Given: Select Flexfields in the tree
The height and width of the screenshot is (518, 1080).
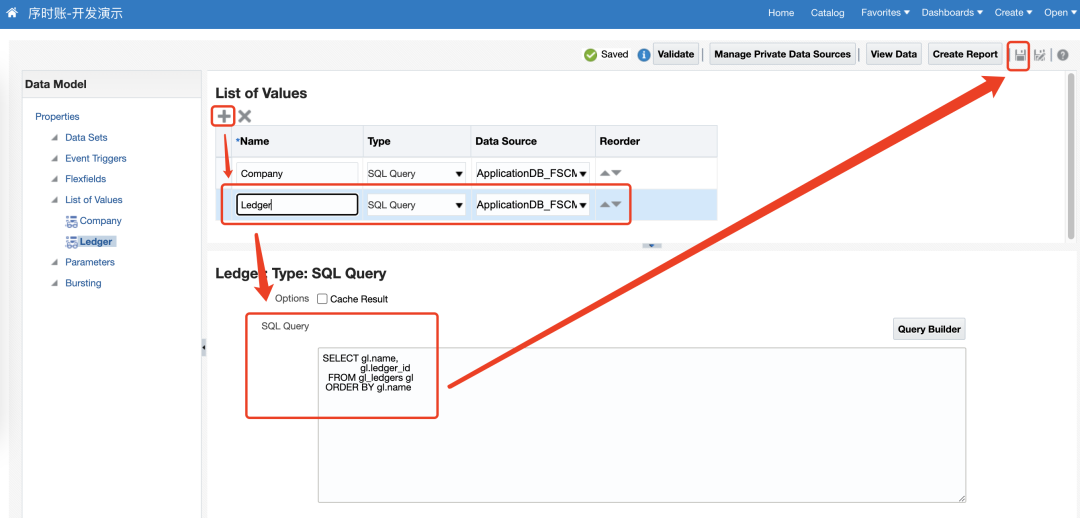Looking at the screenshot, I should 85,179.
